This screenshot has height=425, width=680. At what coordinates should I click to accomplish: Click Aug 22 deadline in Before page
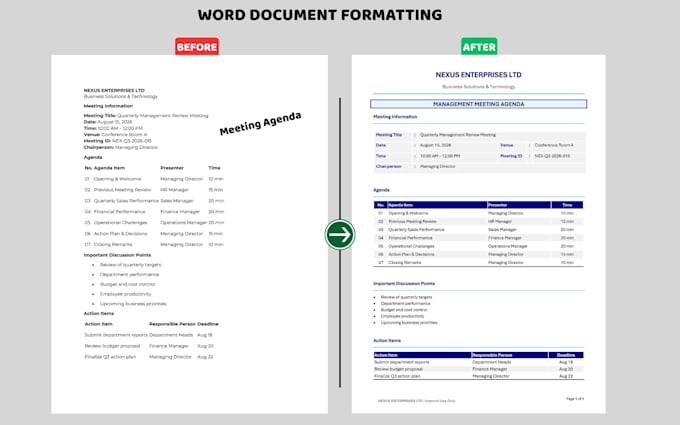point(205,357)
